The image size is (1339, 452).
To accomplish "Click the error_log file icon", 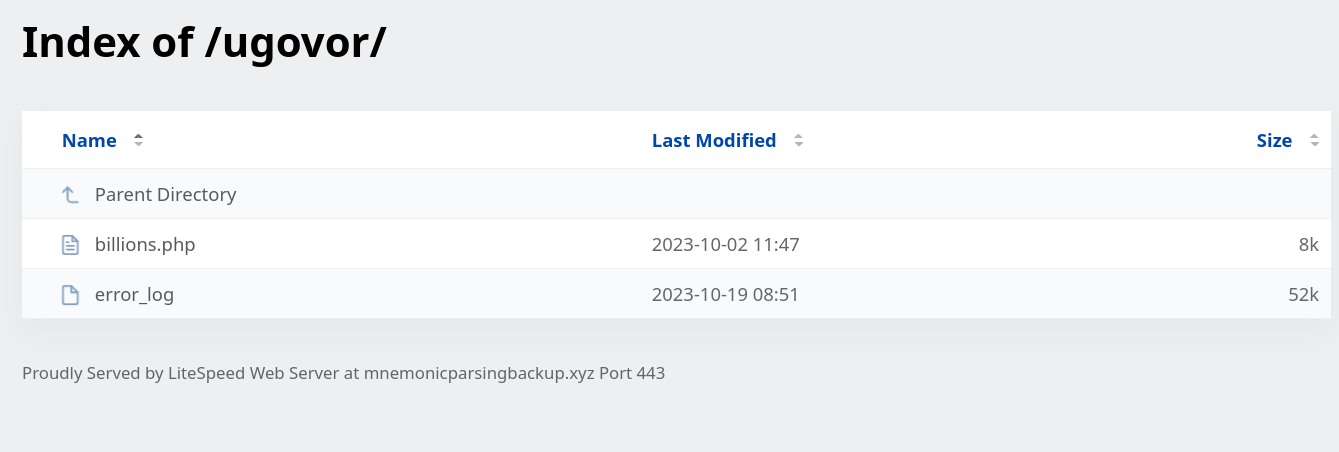I will point(70,295).
